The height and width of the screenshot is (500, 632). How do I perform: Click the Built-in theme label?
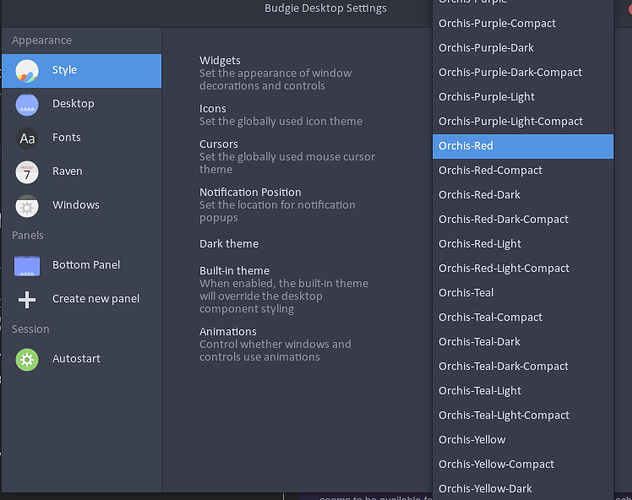tap(234, 271)
